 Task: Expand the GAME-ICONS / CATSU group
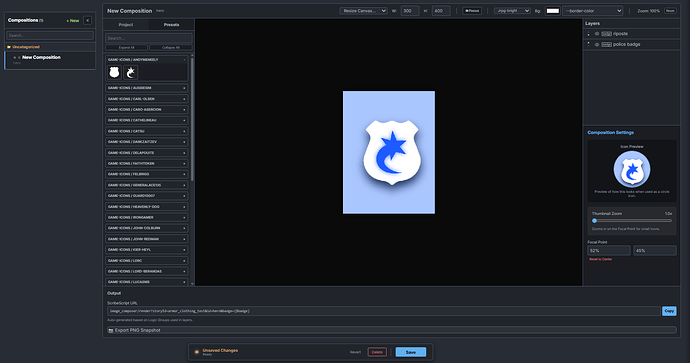147,131
